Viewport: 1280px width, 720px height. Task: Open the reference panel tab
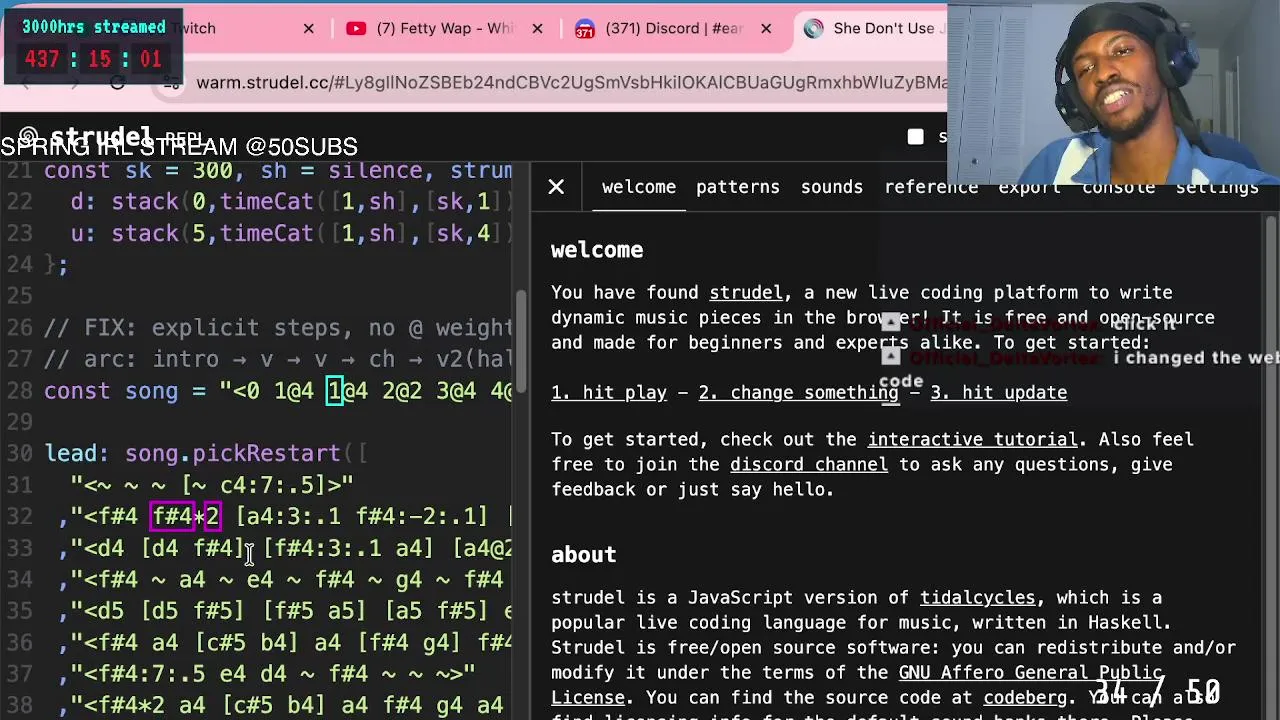tap(930, 187)
